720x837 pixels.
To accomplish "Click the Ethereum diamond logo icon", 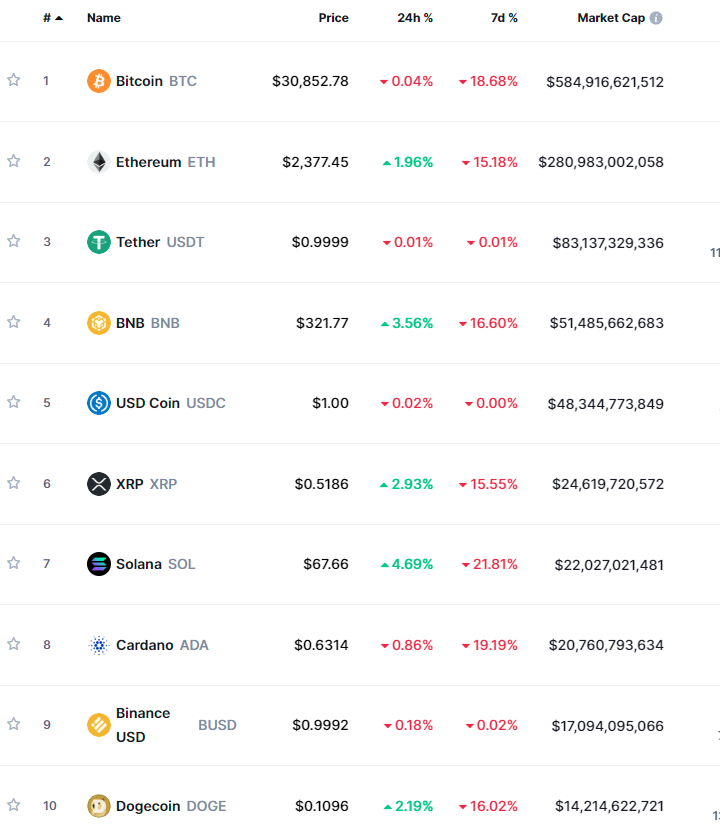I will 99,162.
